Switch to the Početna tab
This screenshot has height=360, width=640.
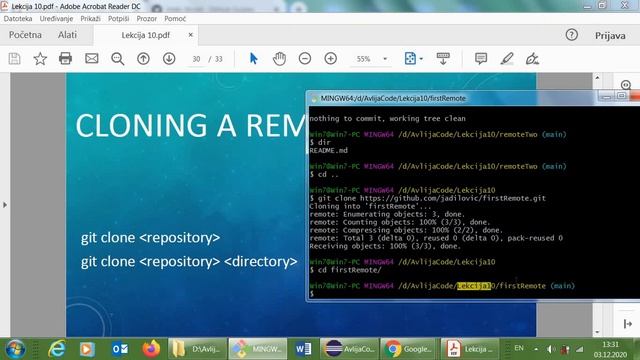click(25, 35)
